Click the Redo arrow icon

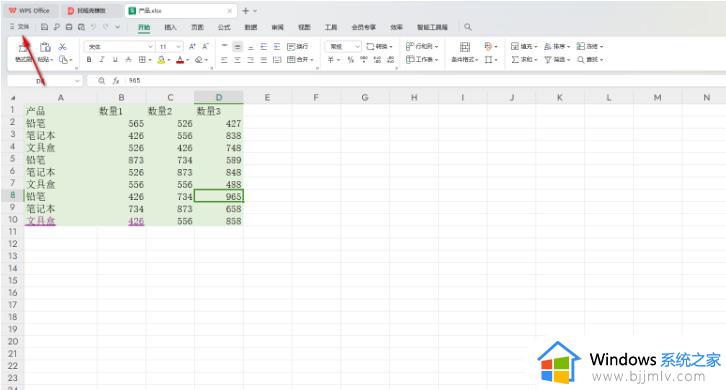coord(106,27)
